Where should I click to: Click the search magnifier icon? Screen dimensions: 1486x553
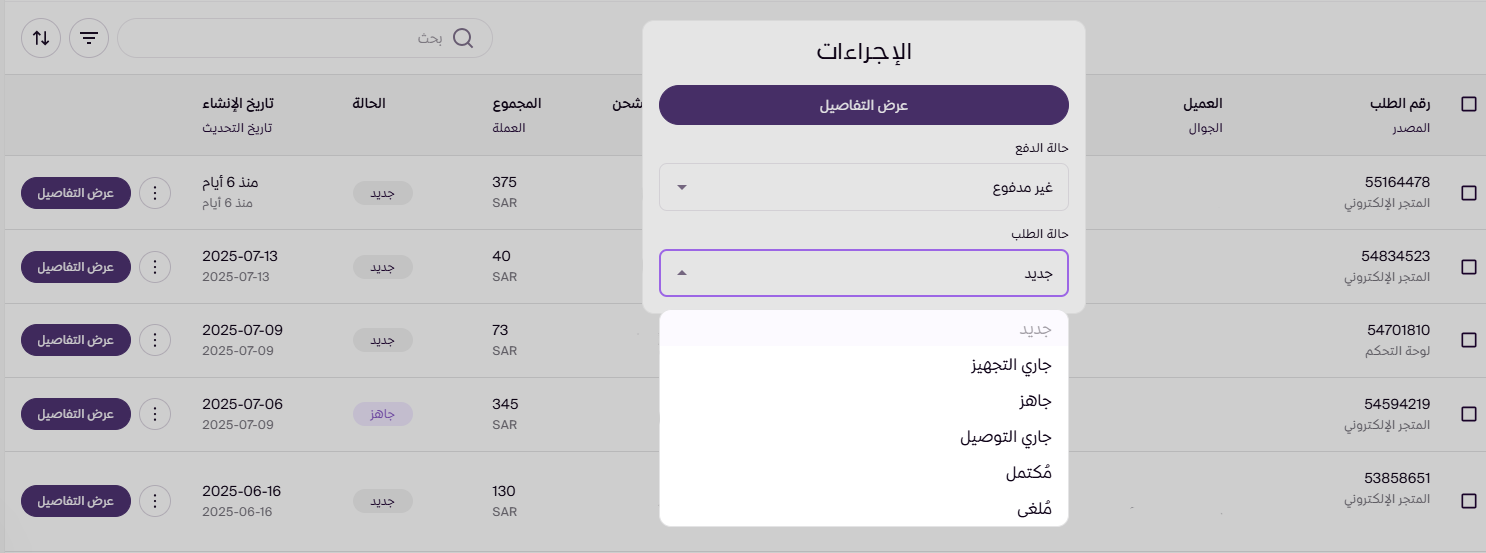463,38
